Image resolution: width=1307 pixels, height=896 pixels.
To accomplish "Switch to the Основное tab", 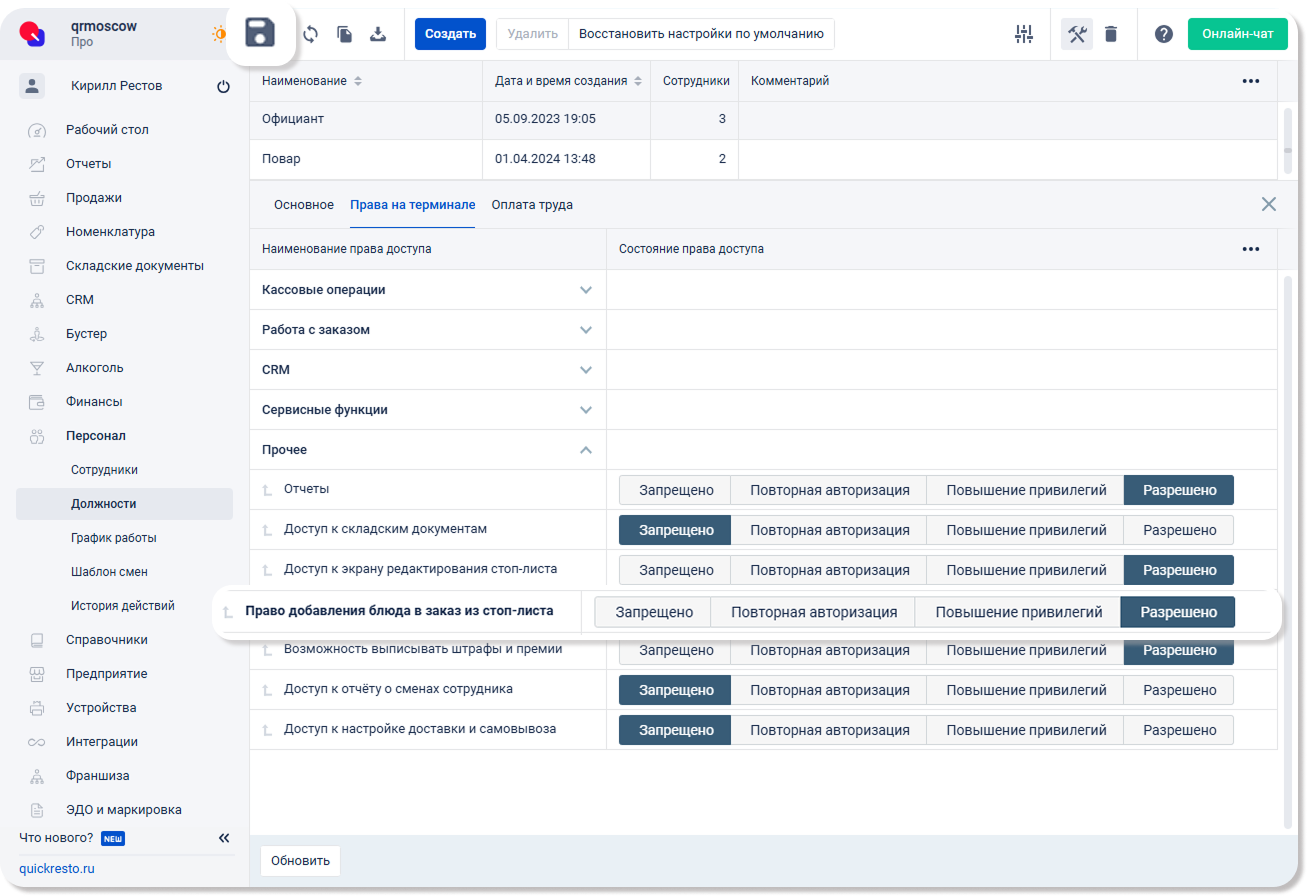I will 304,205.
